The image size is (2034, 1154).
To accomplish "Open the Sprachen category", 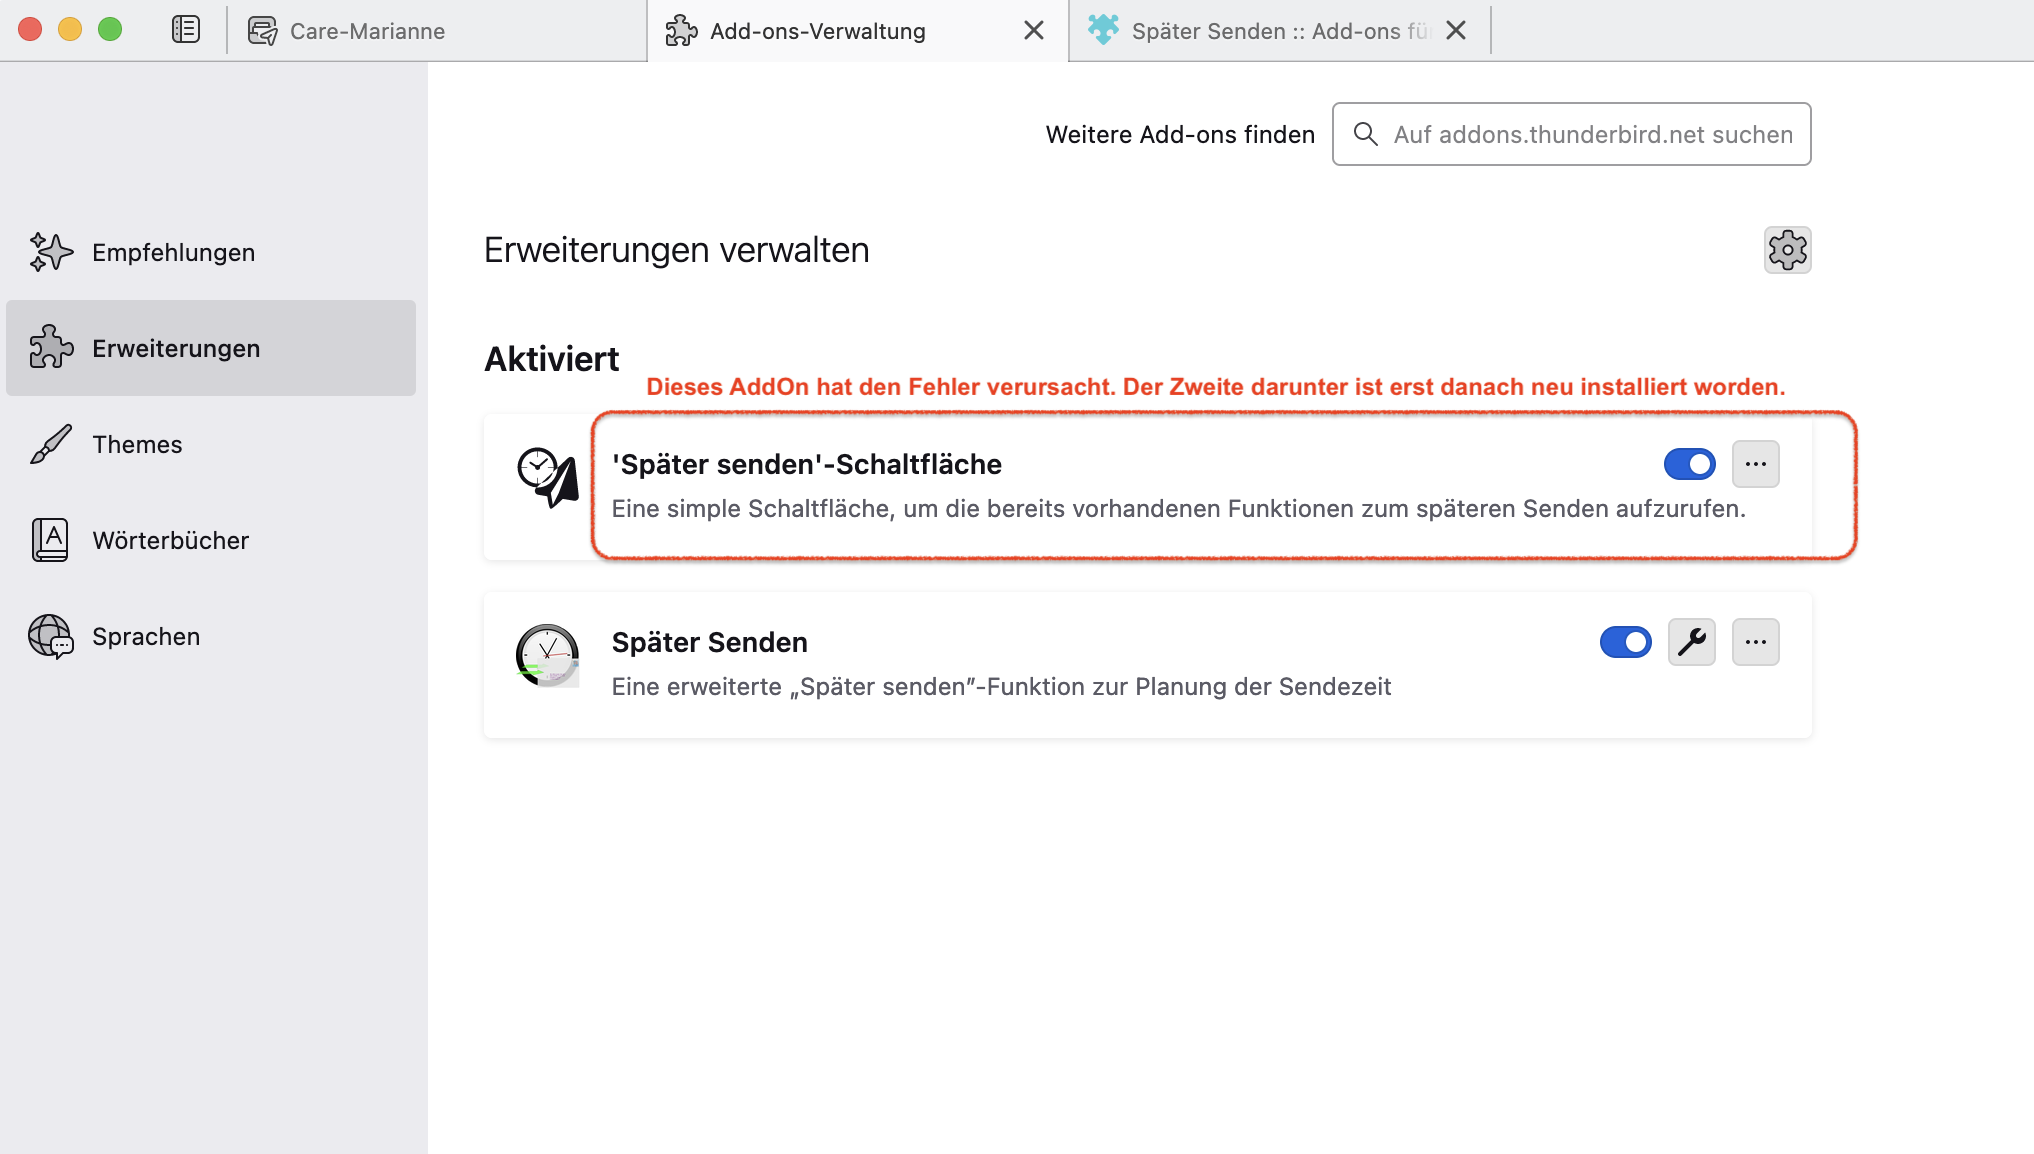I will click(146, 636).
